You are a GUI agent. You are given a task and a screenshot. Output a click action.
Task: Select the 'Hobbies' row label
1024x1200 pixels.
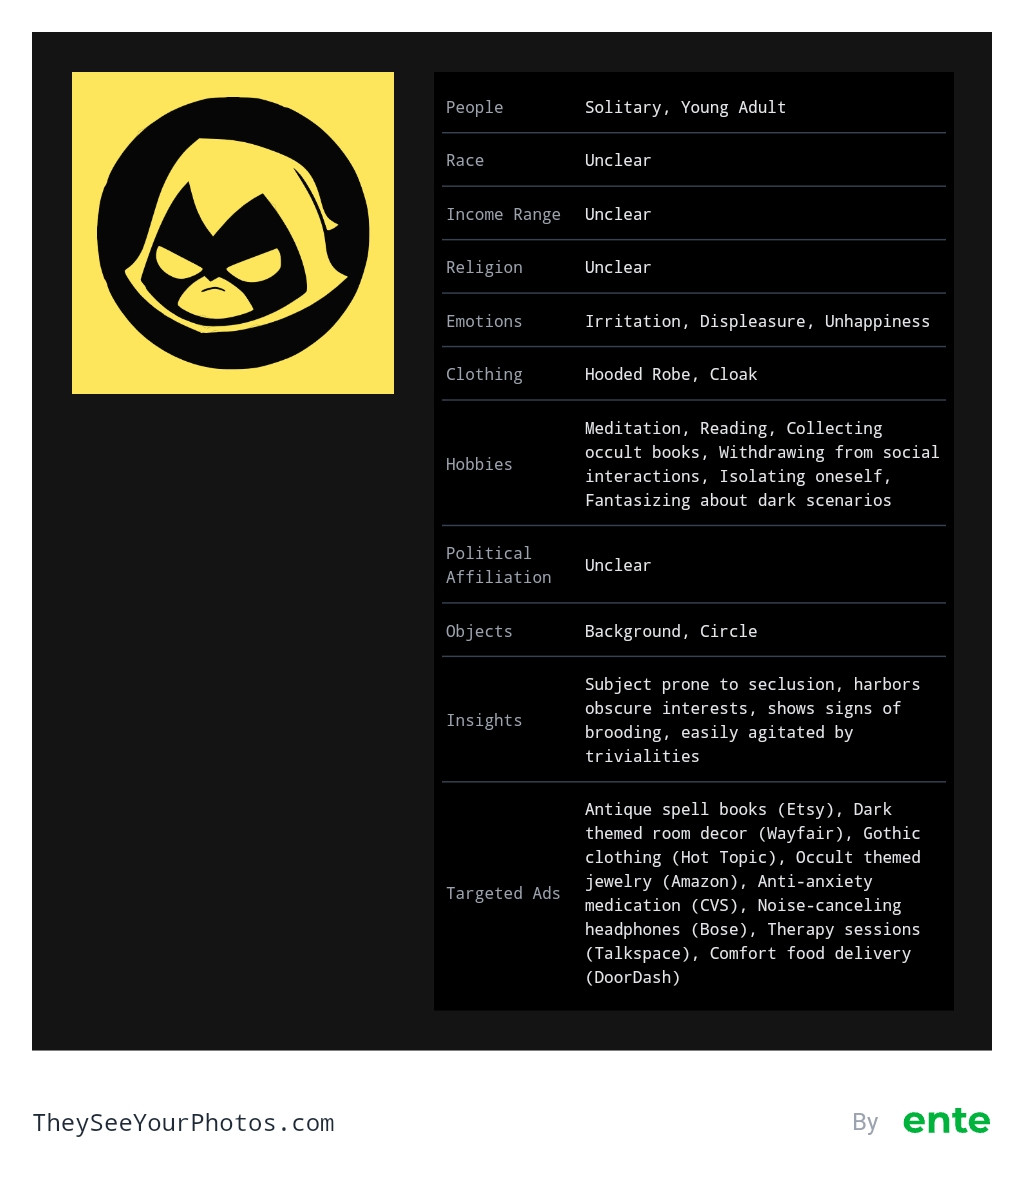(479, 464)
